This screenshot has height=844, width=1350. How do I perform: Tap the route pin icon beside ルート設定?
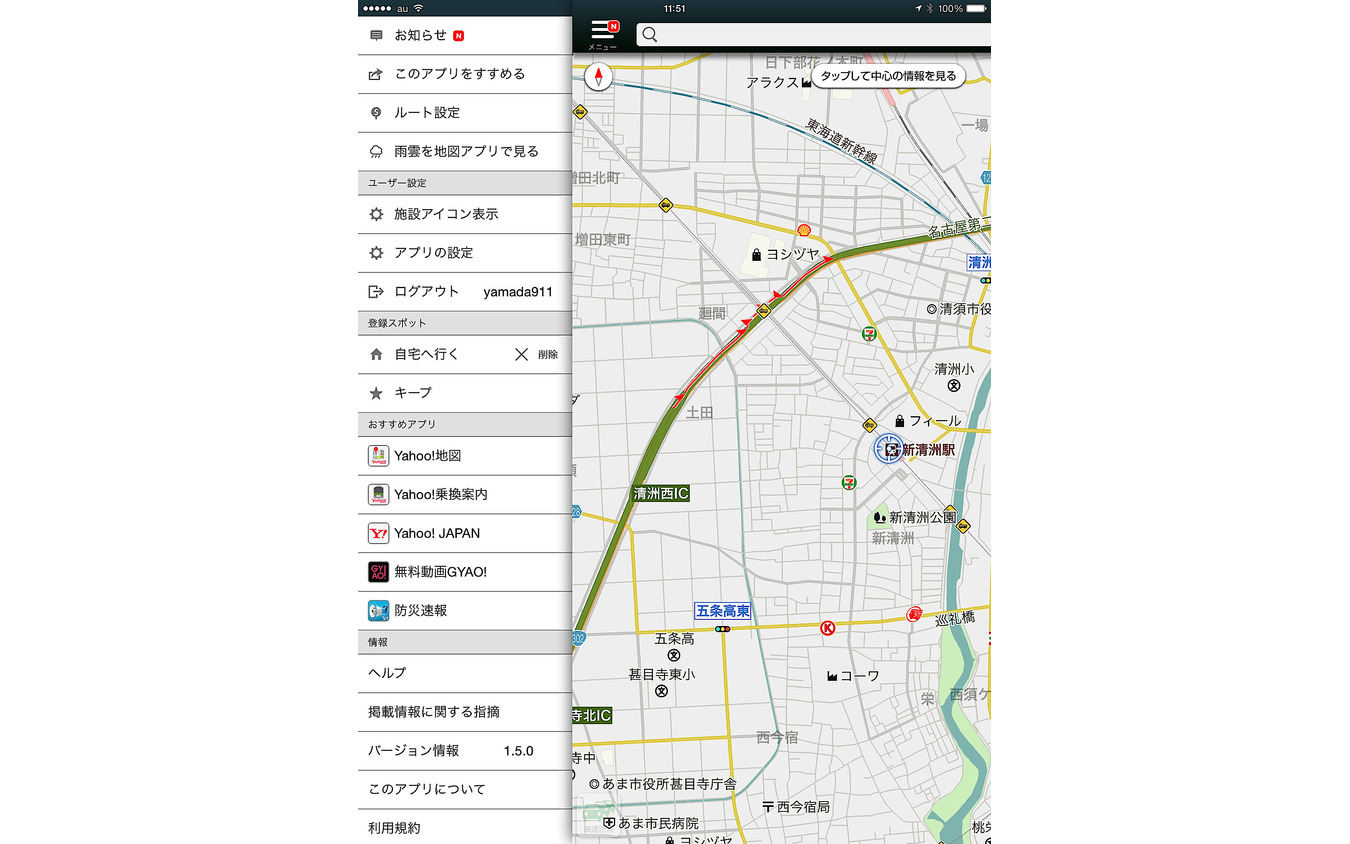(376, 114)
